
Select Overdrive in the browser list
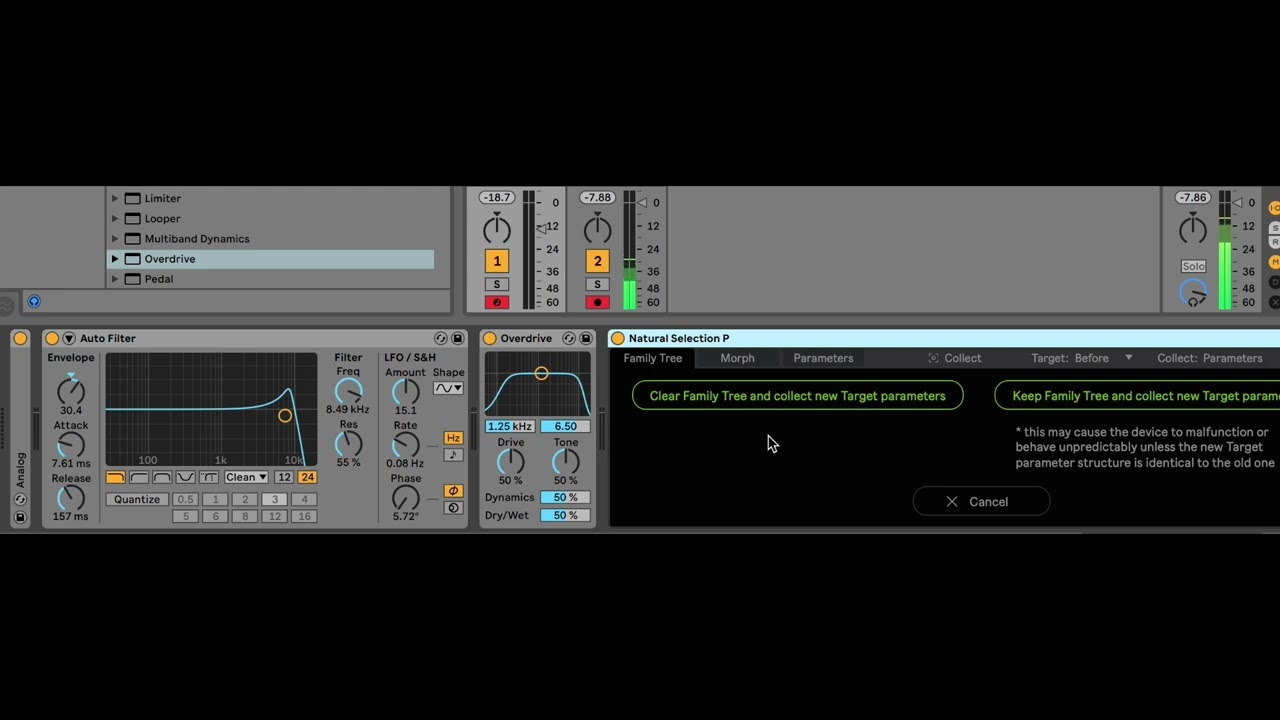(x=271, y=259)
